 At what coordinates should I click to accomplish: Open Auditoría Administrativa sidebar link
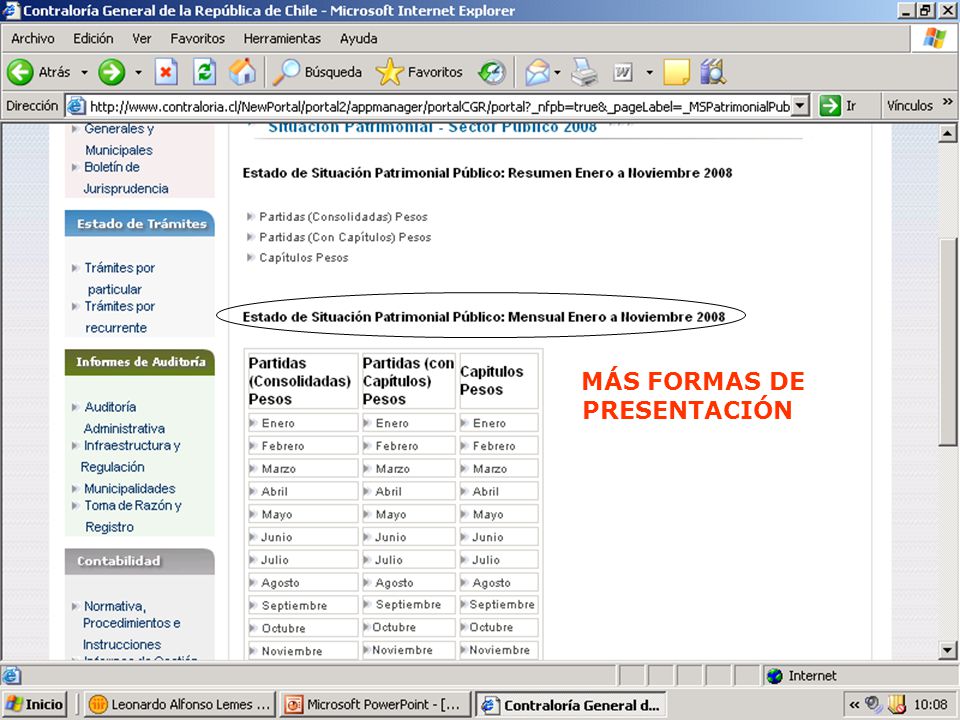point(124,417)
